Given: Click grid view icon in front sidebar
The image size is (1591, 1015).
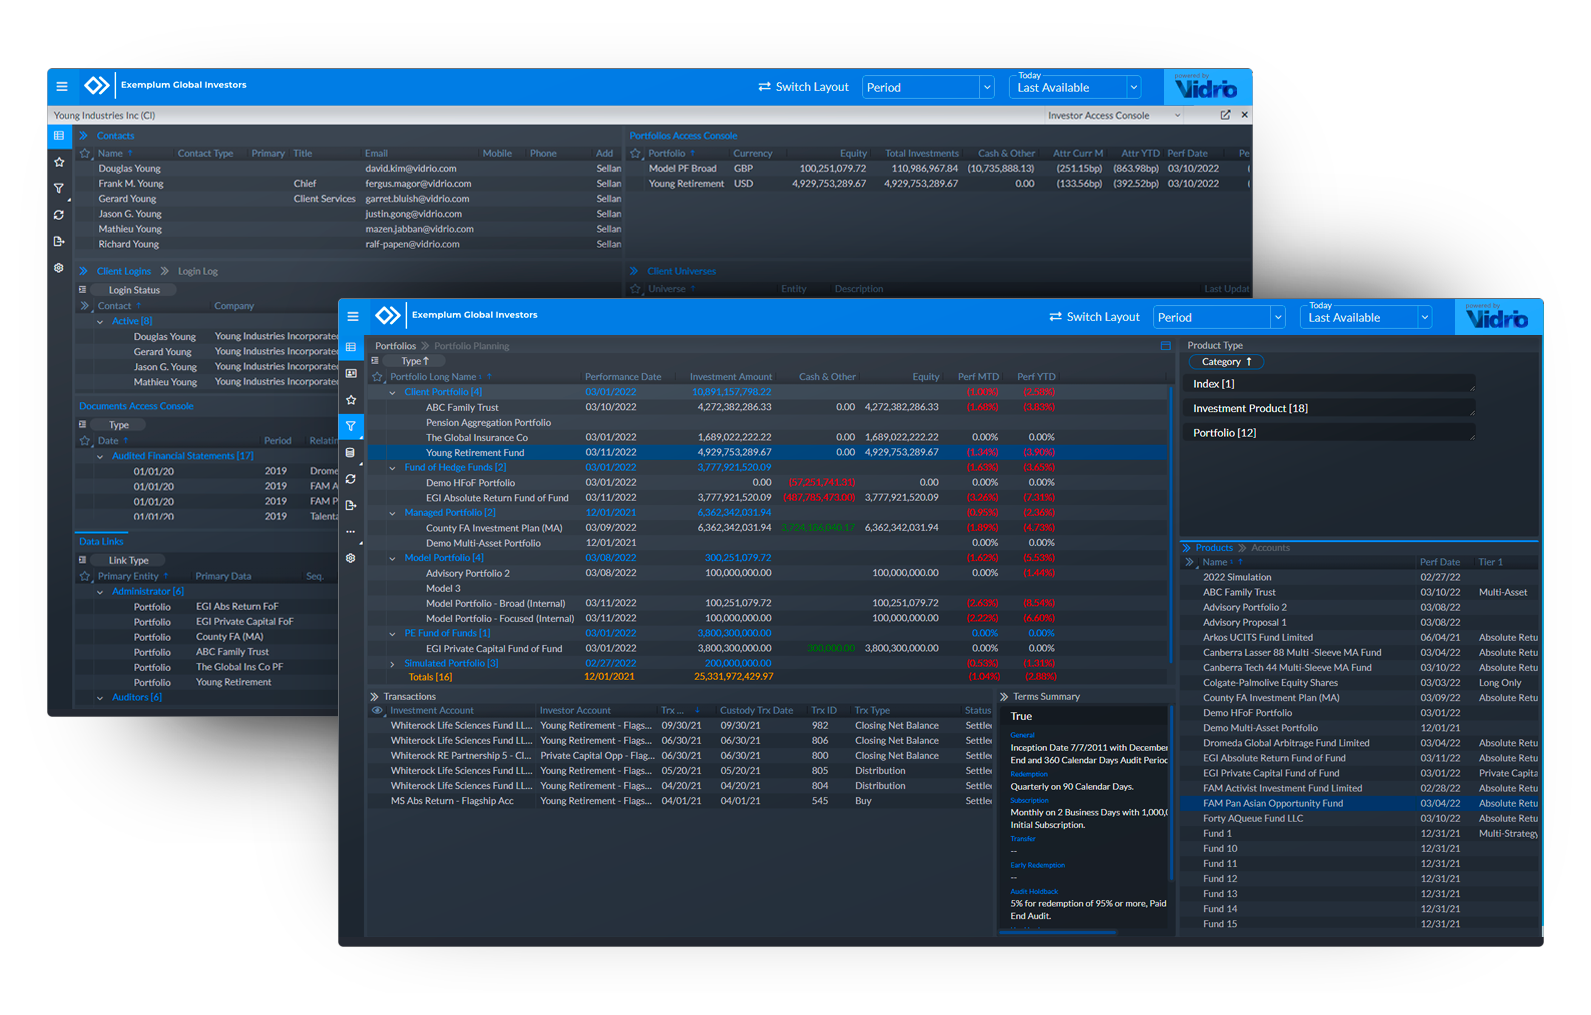Looking at the screenshot, I should coord(351,347).
